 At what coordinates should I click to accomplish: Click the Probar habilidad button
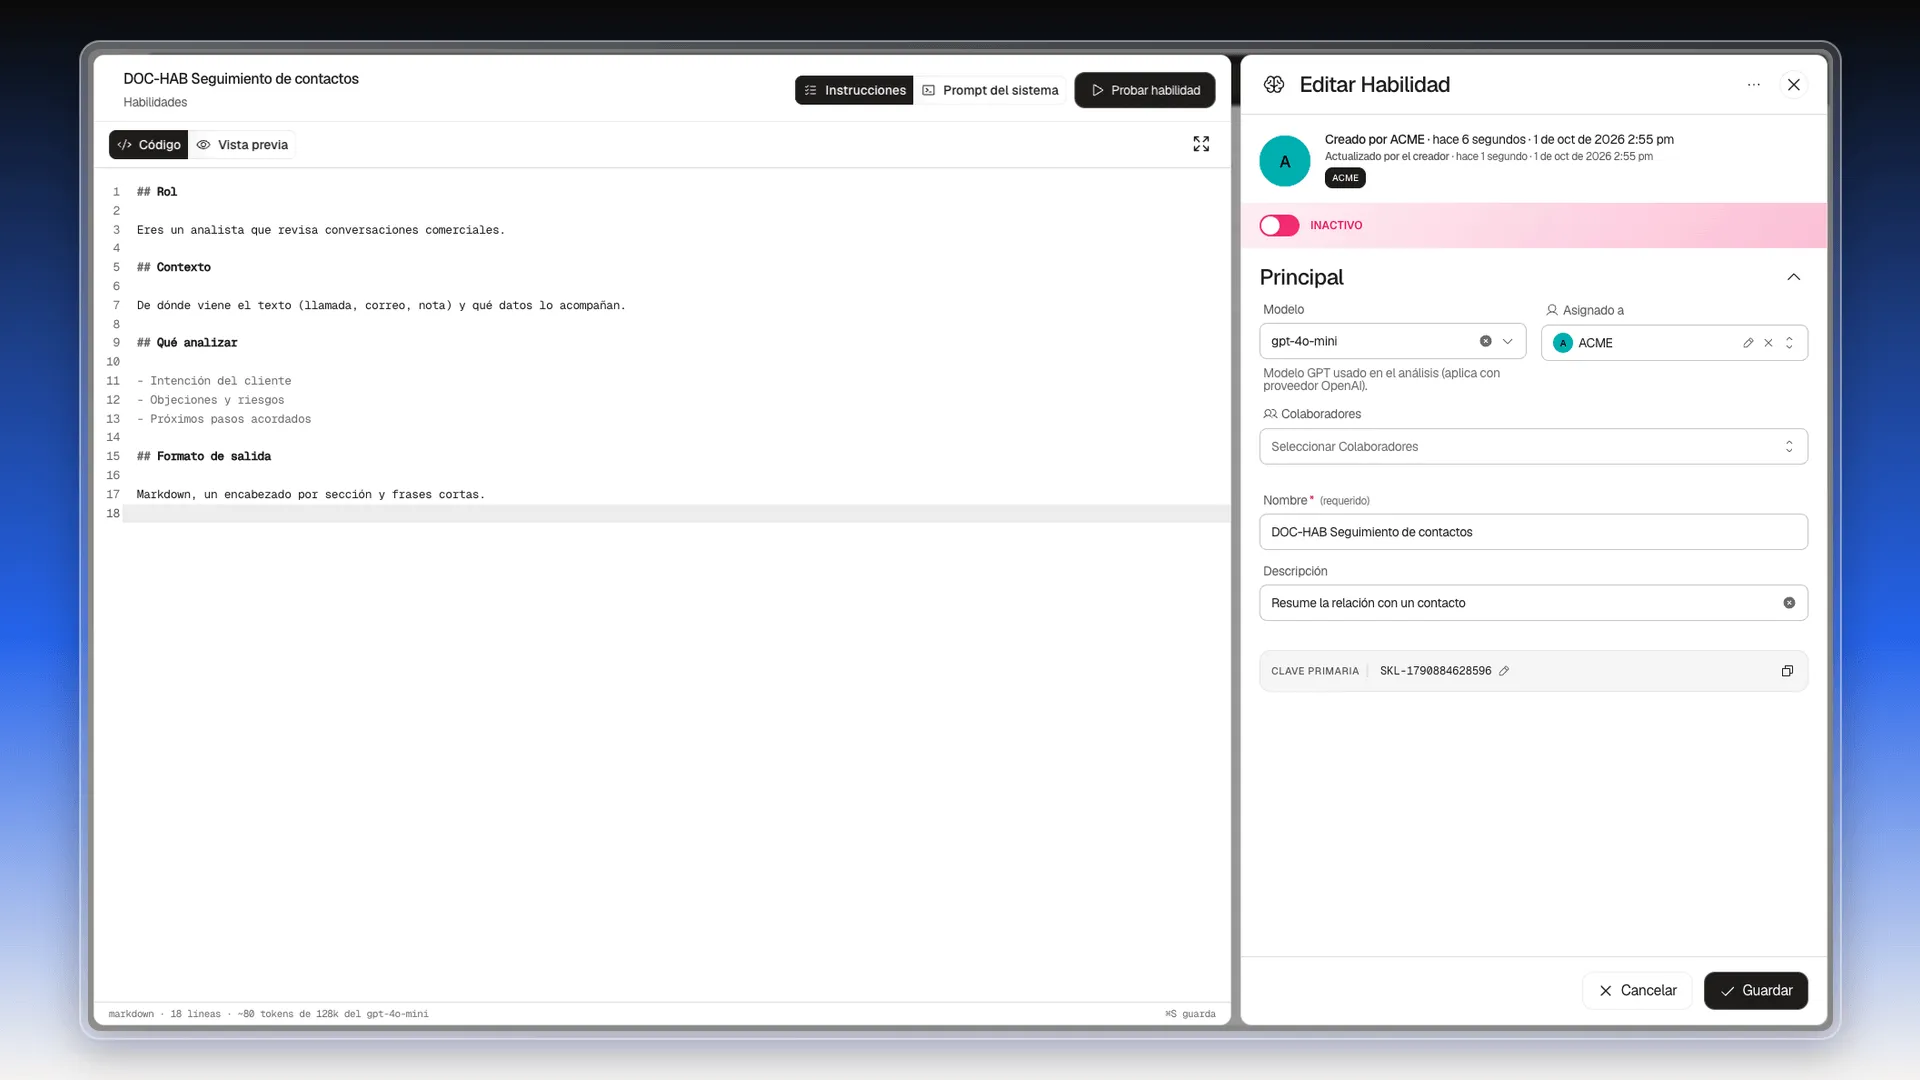point(1145,90)
